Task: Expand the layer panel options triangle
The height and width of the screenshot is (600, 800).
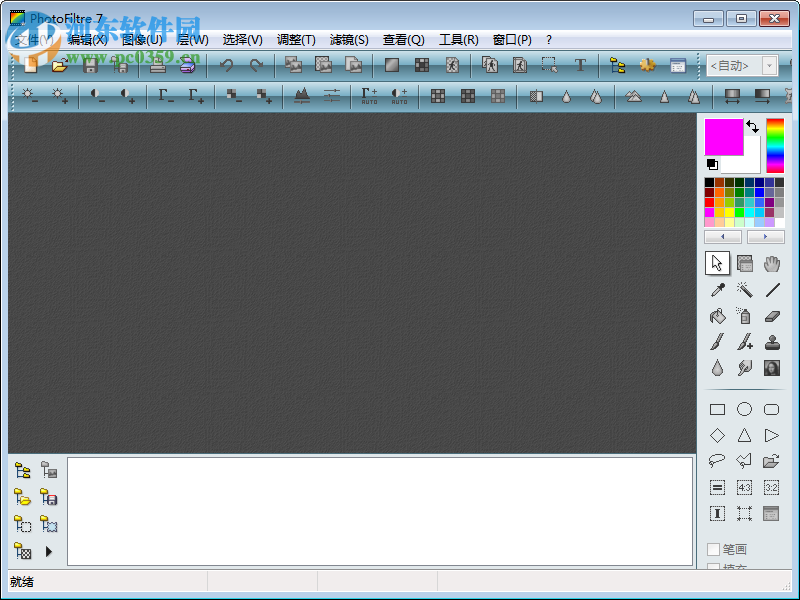Action: [47, 551]
